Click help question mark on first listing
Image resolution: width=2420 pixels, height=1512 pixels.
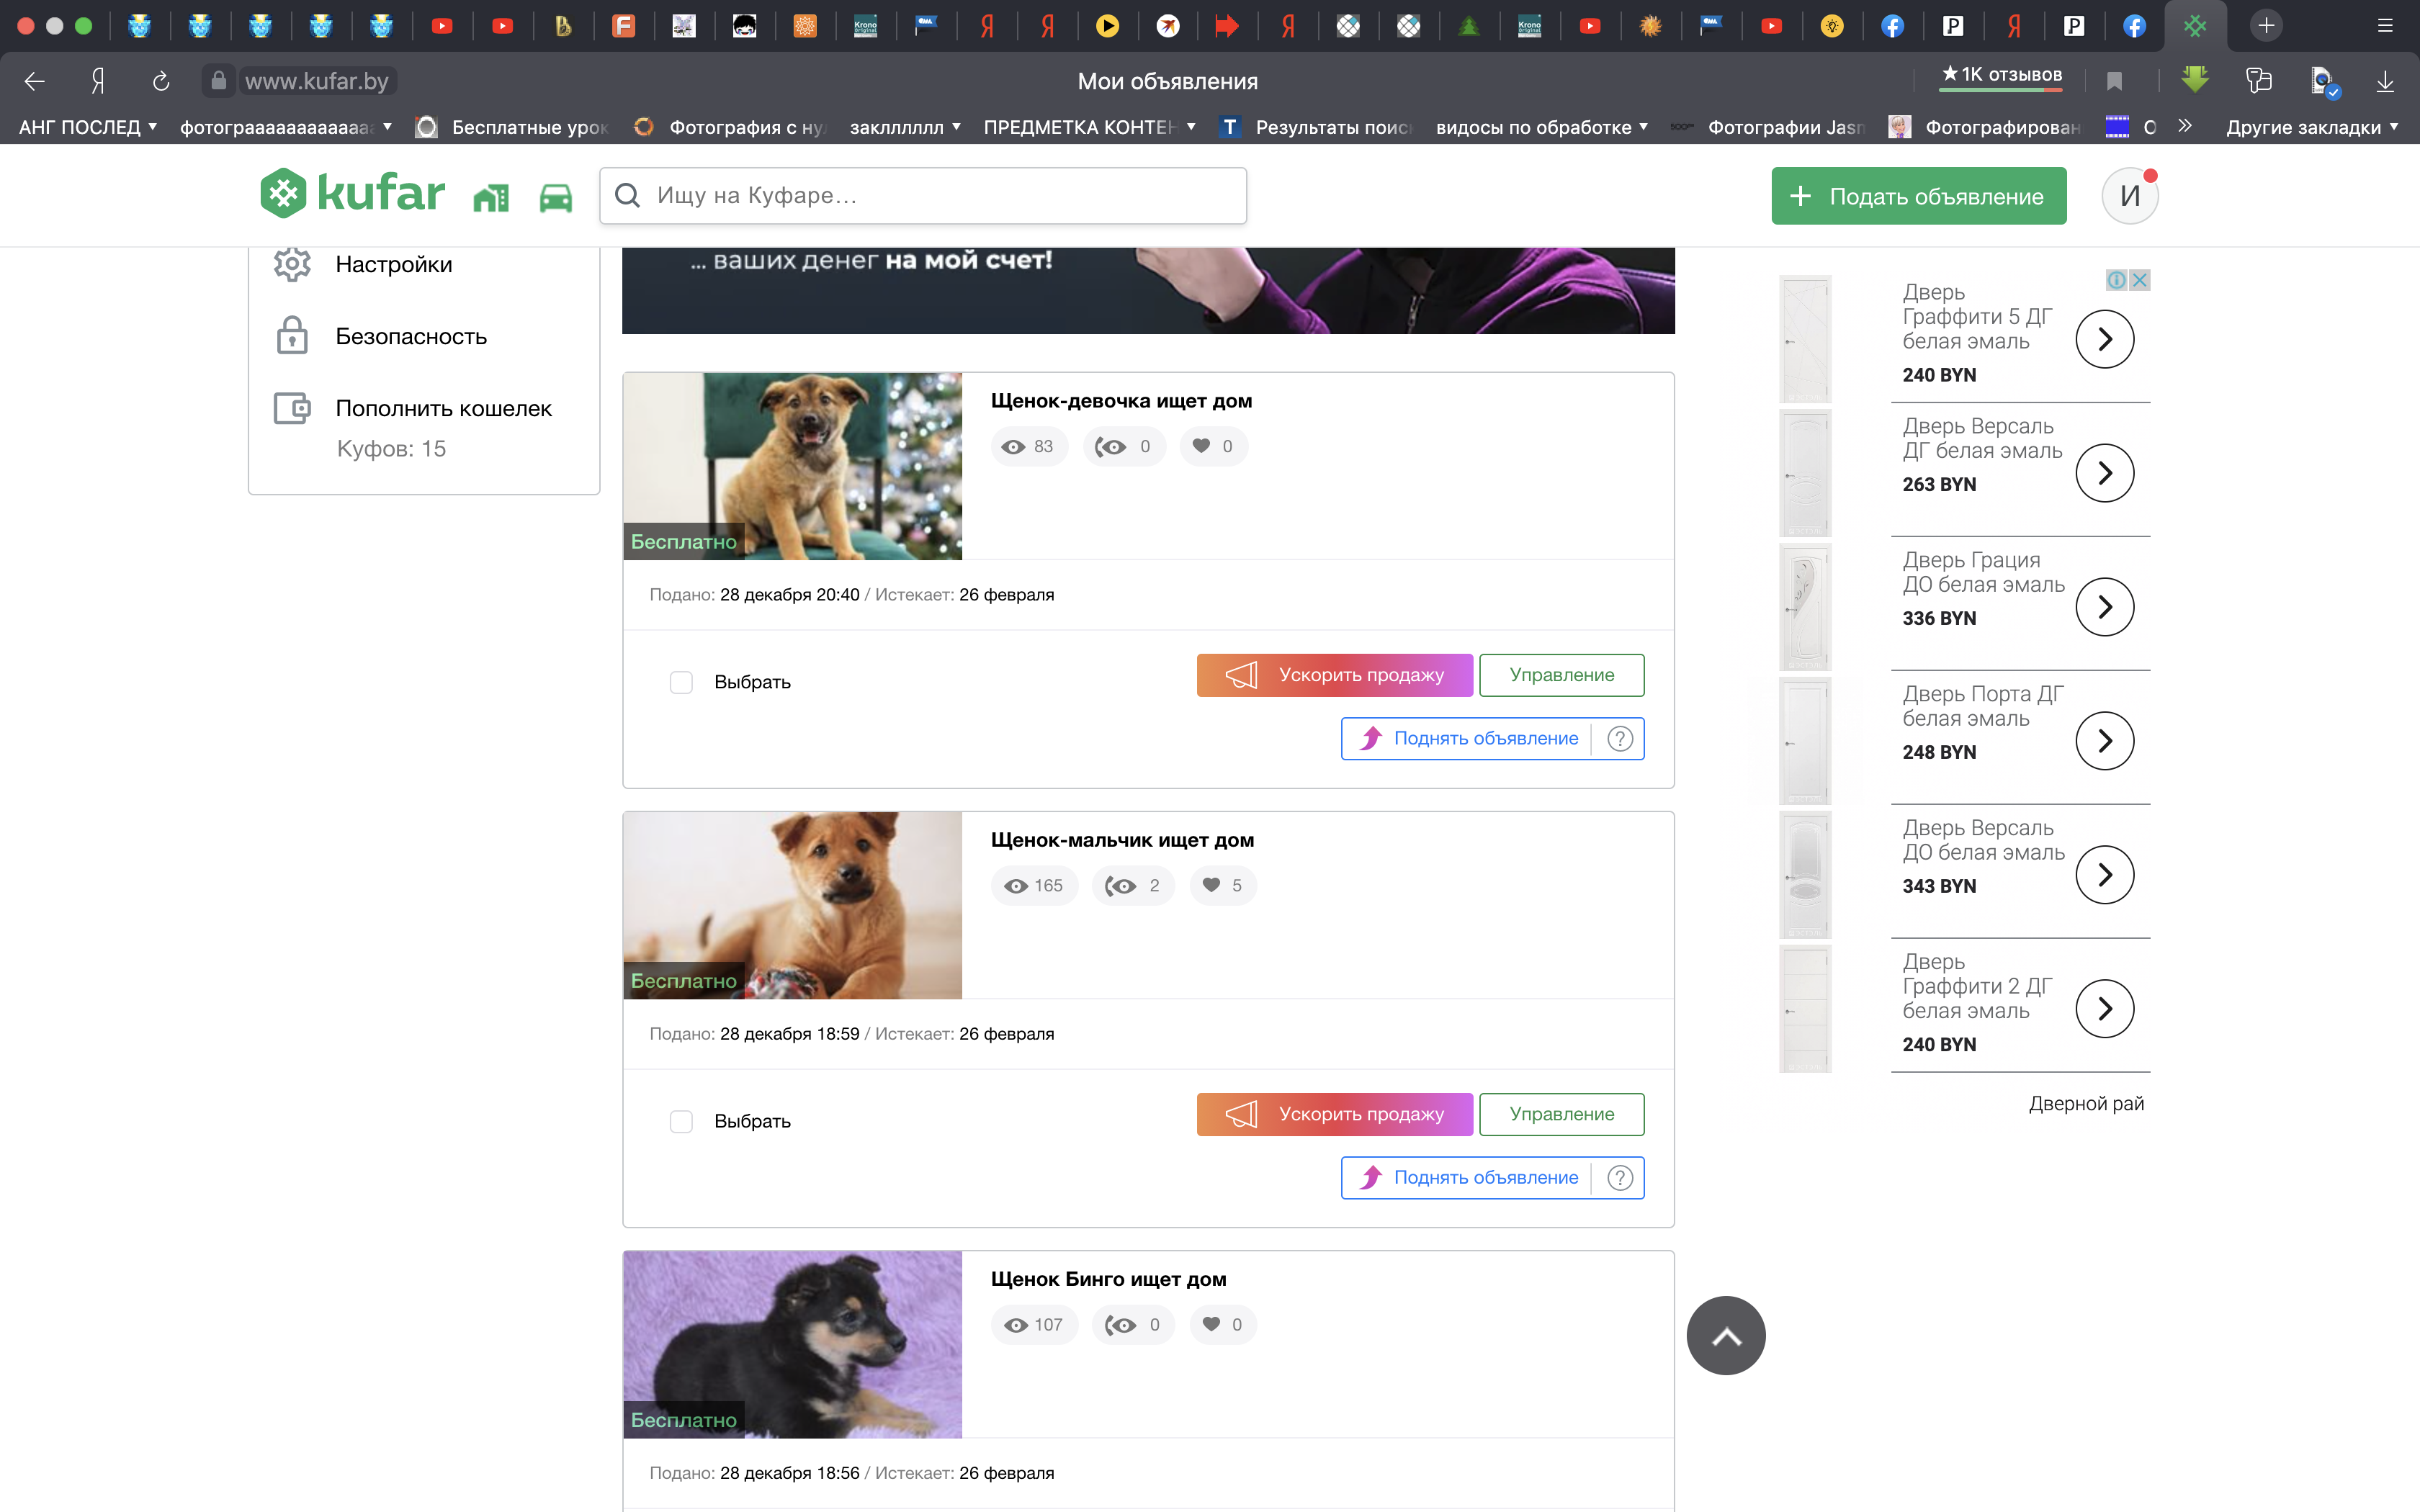(x=1619, y=739)
